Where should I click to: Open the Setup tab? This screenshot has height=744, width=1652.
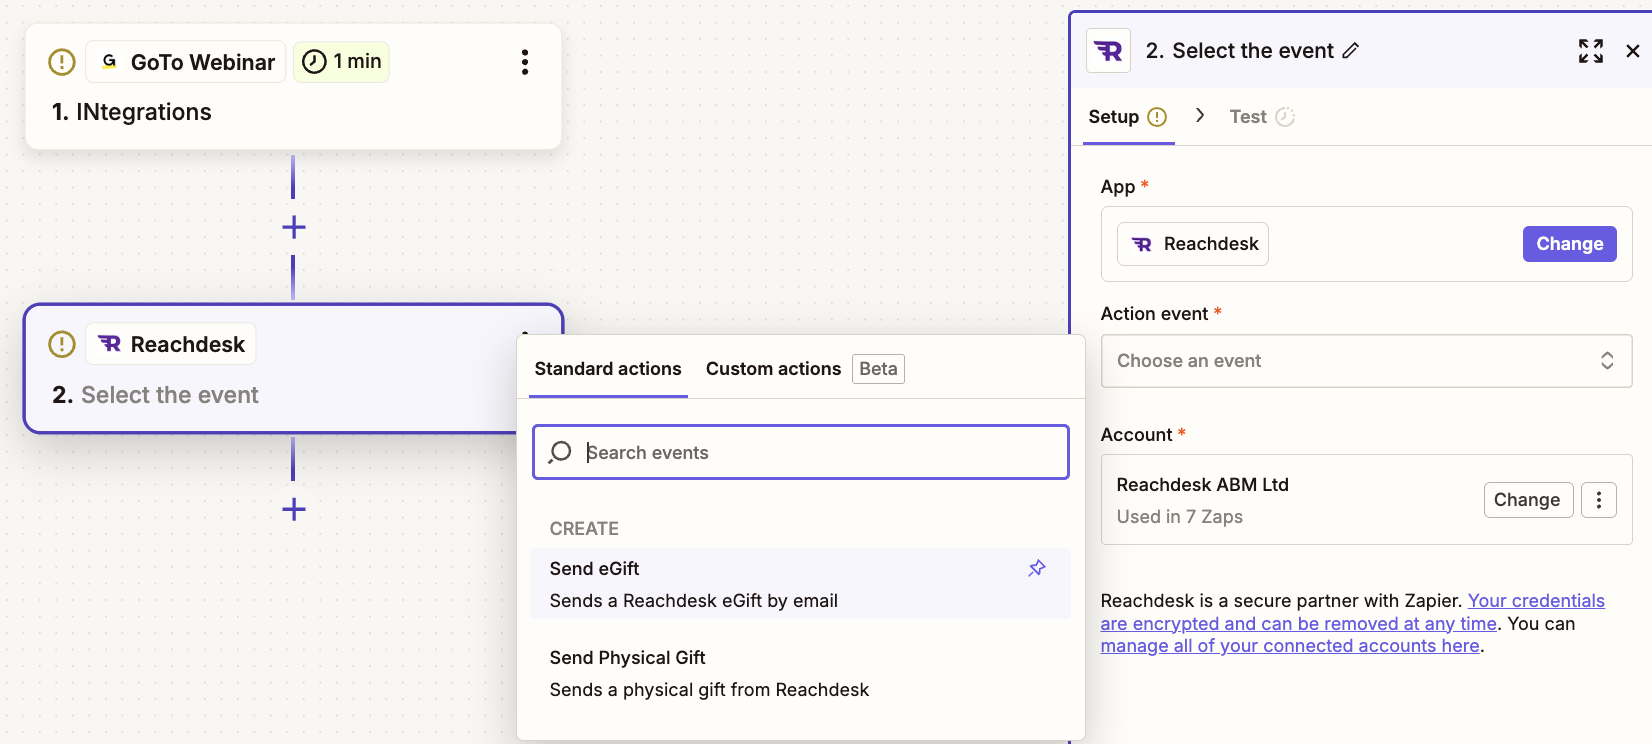[x=1128, y=117]
